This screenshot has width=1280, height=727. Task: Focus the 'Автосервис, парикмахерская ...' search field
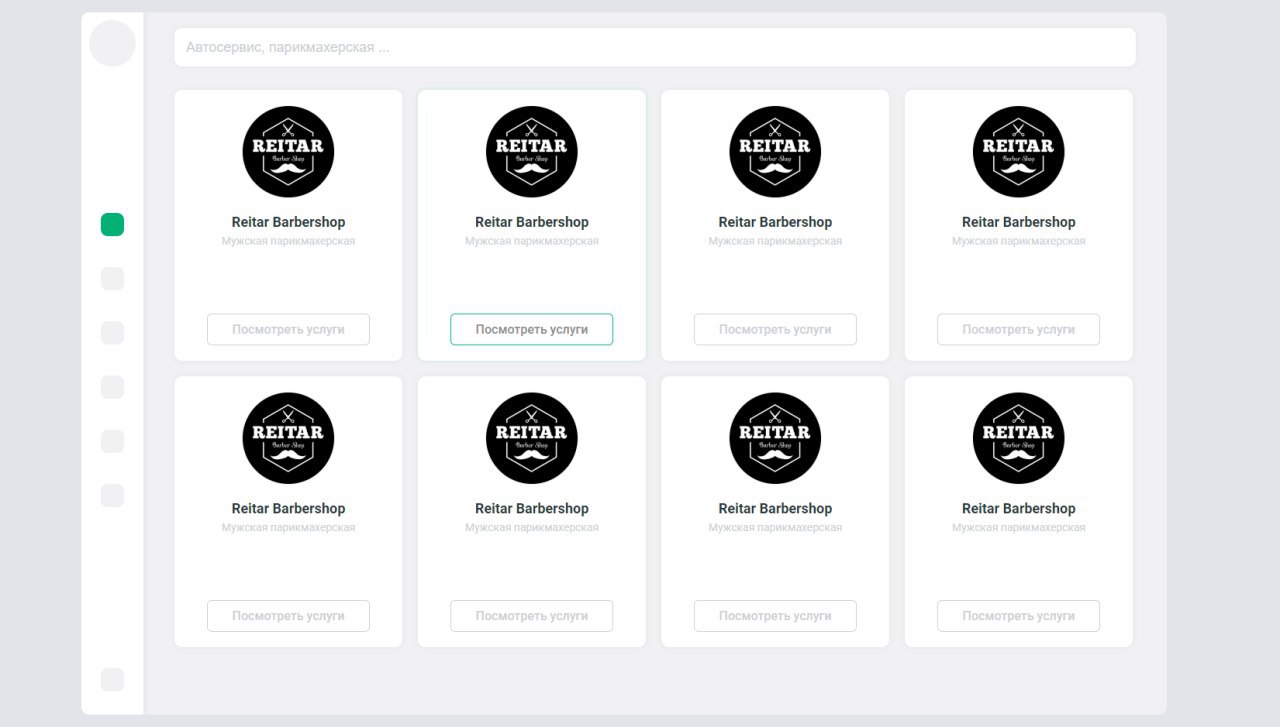(x=655, y=47)
